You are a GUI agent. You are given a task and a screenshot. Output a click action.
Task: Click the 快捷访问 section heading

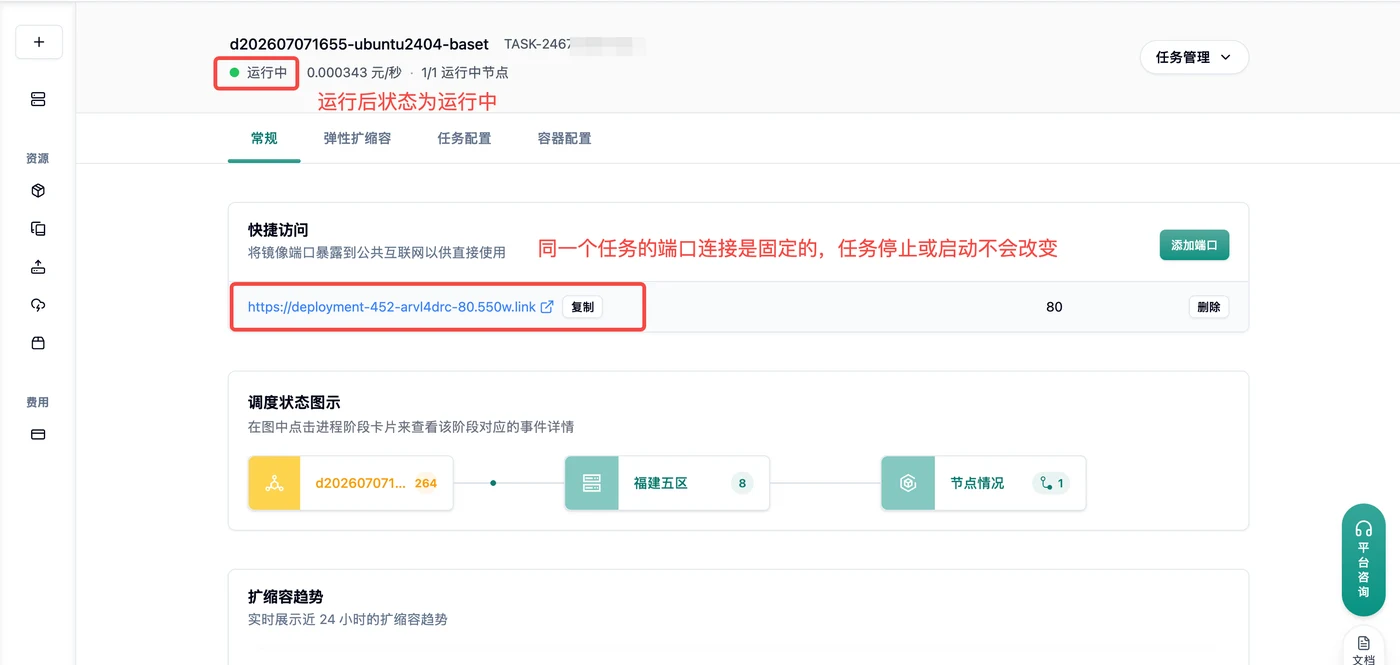278,230
